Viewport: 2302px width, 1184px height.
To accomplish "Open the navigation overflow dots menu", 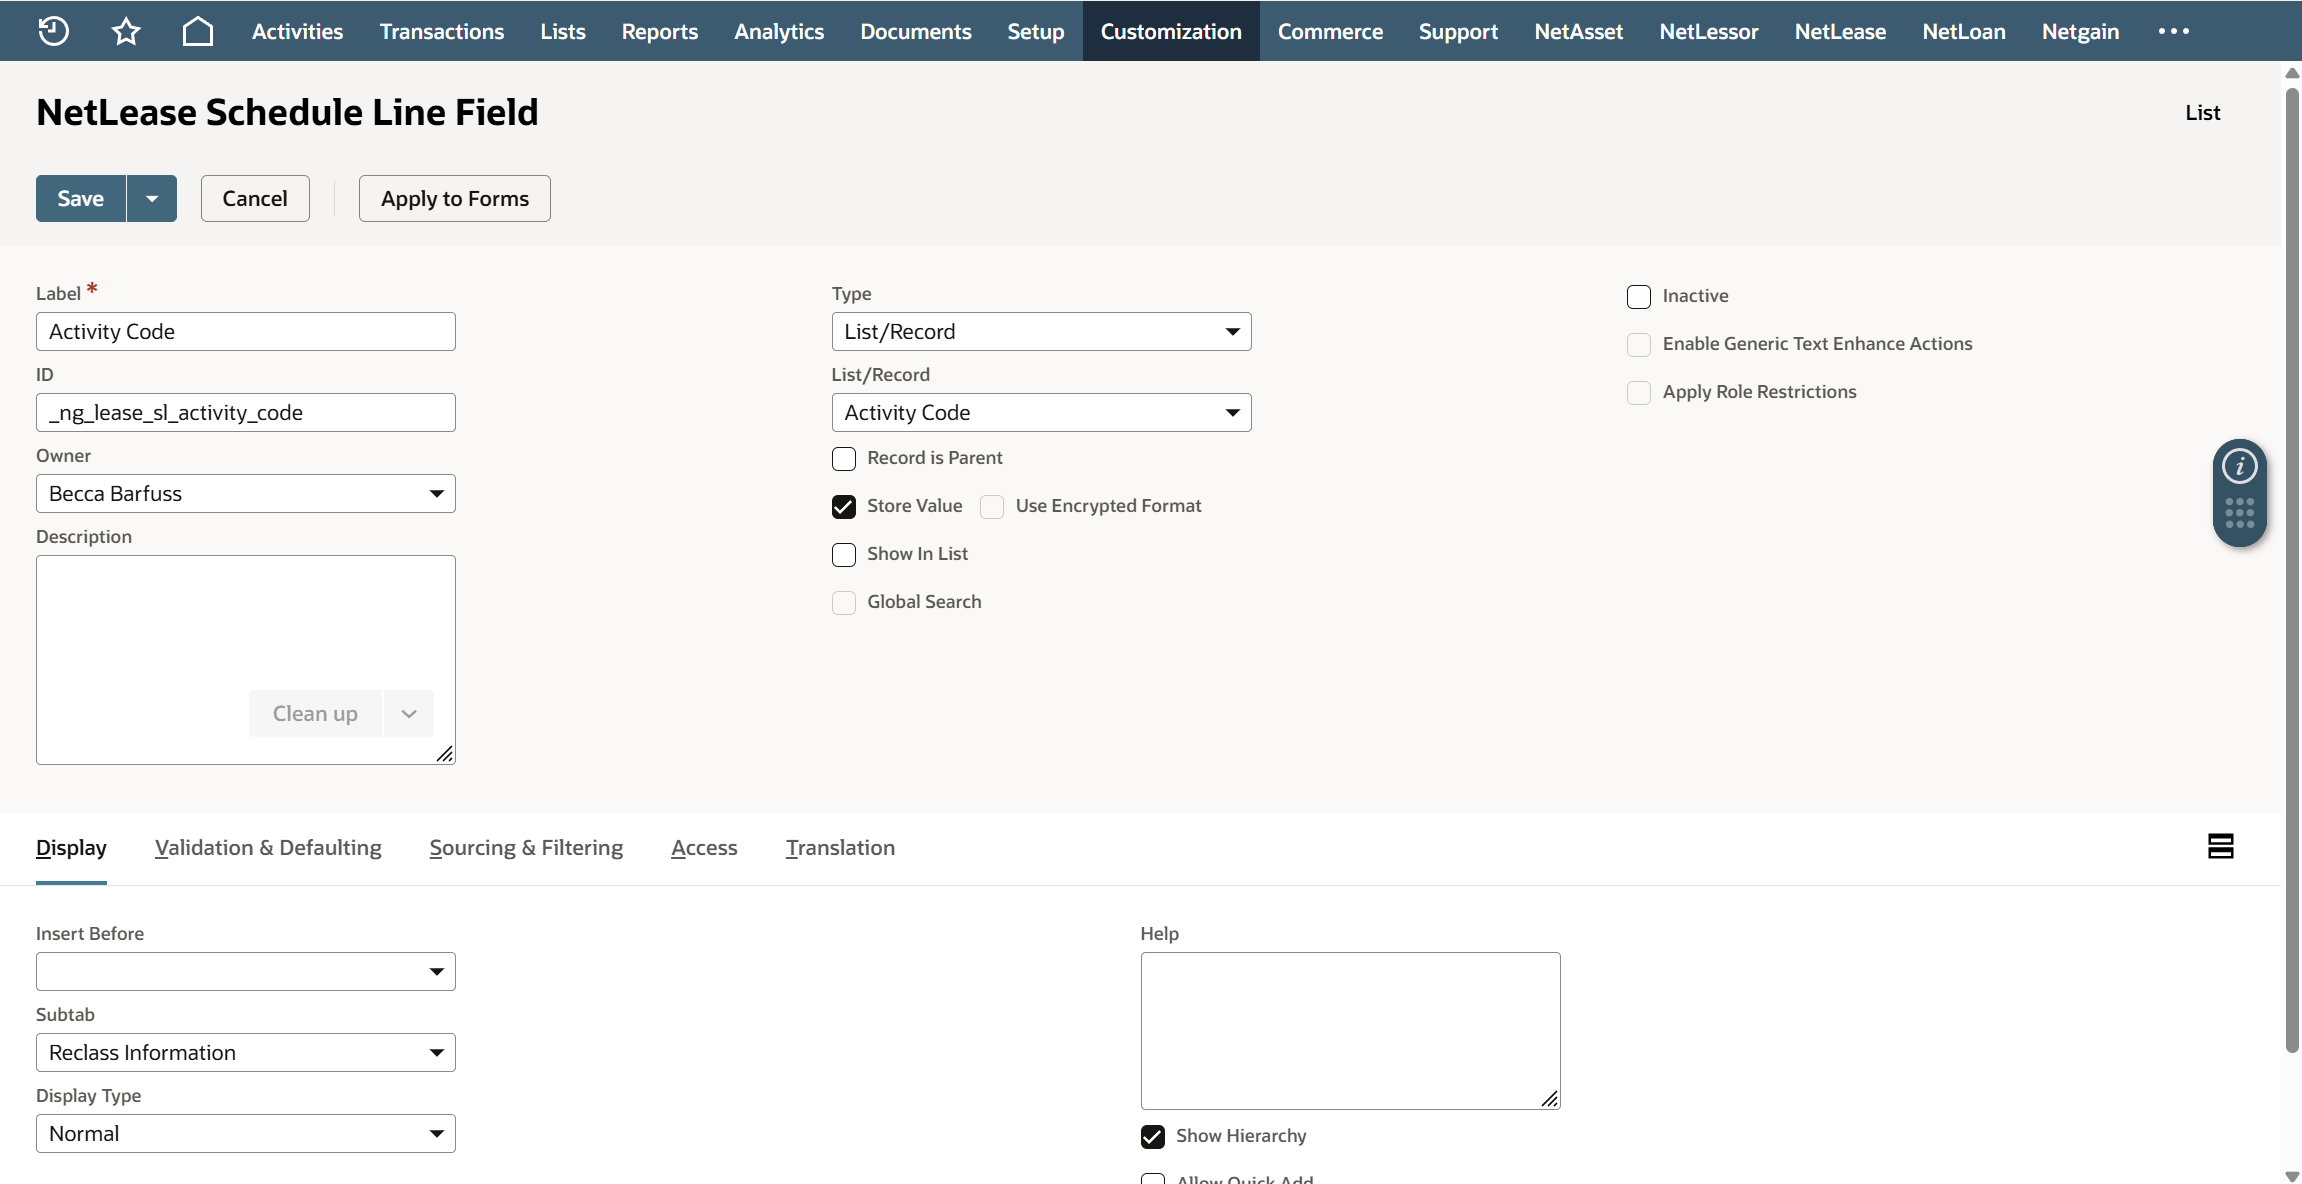I will tap(2173, 31).
